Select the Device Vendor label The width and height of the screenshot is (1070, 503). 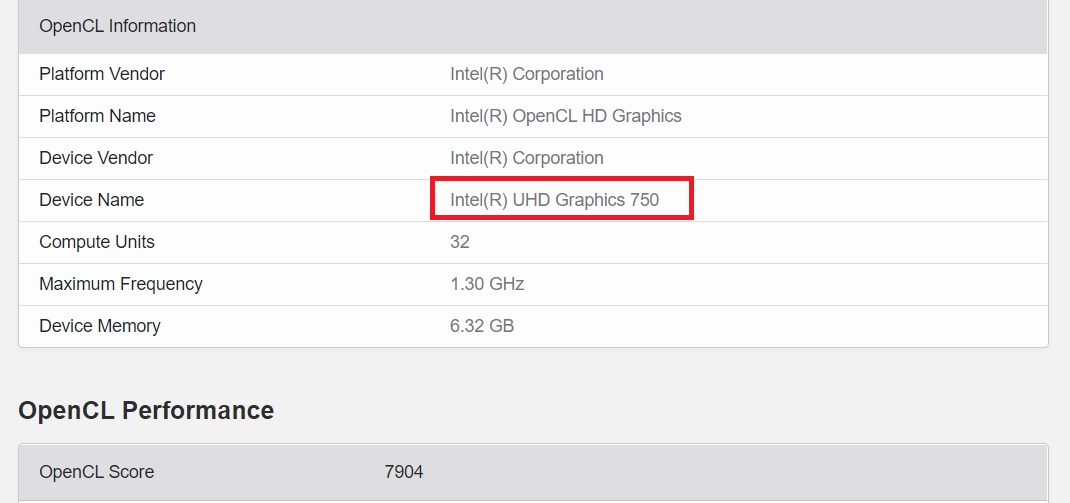click(96, 158)
